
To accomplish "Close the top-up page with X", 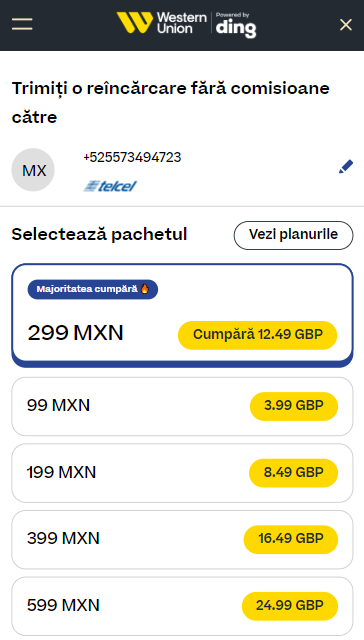I will click(346, 25).
